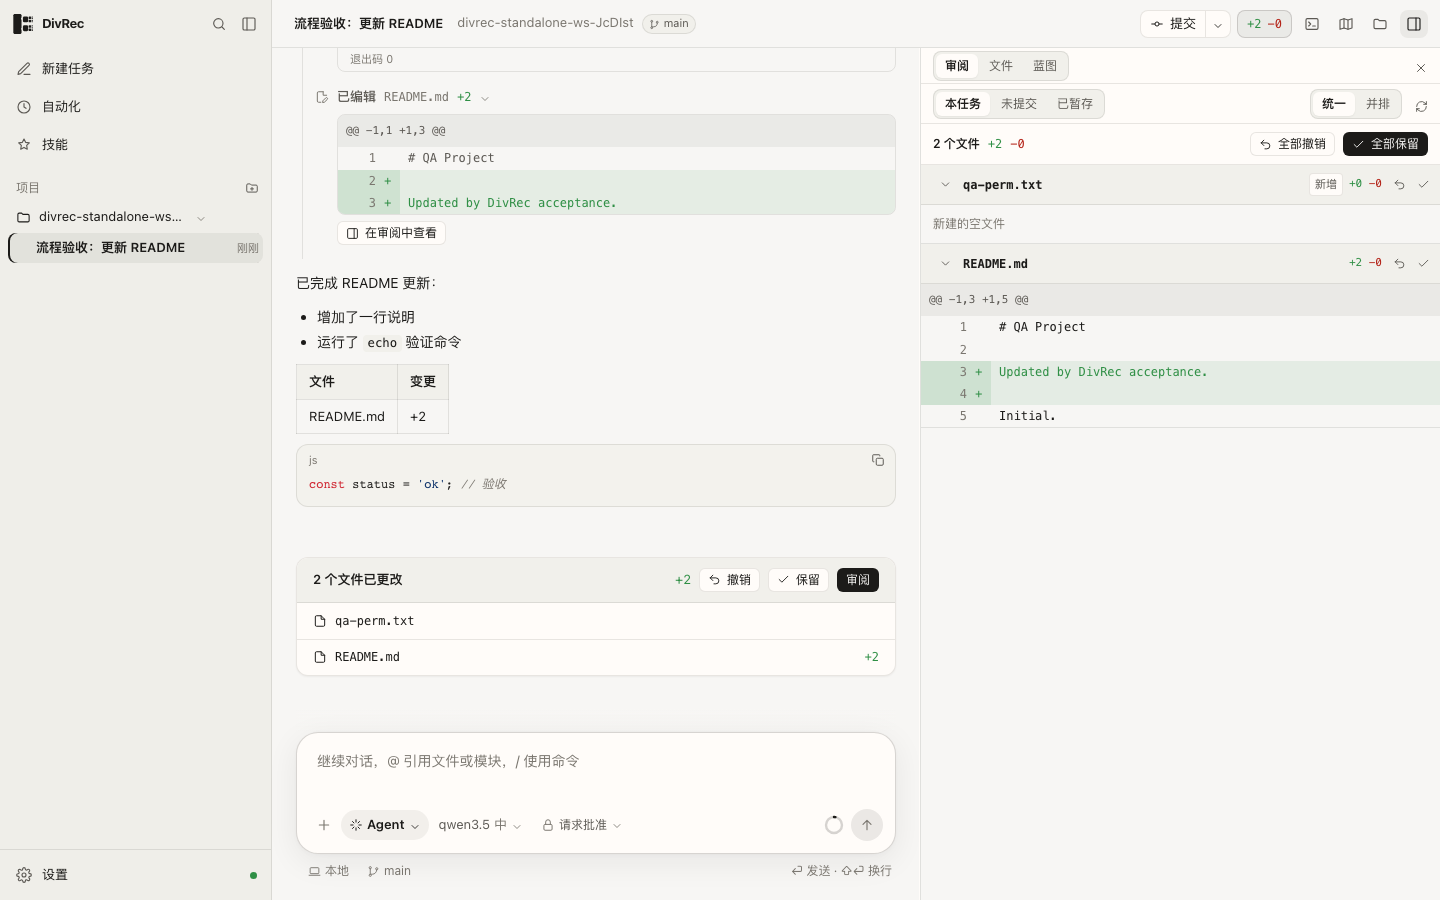Open the 请求批准 permission dropdown
Viewport: 1440px width, 900px height.
tap(582, 825)
